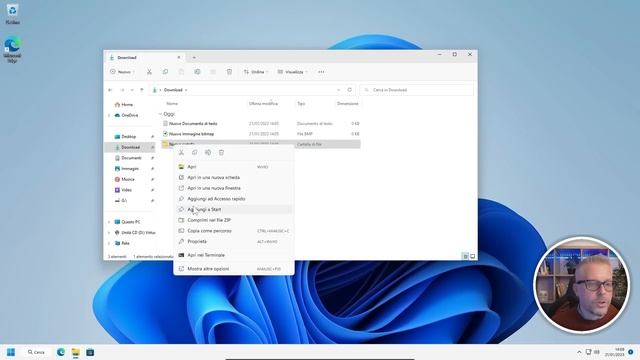Click the File Explorer taskbar icon
The width and height of the screenshot is (640, 360).
click(76, 352)
